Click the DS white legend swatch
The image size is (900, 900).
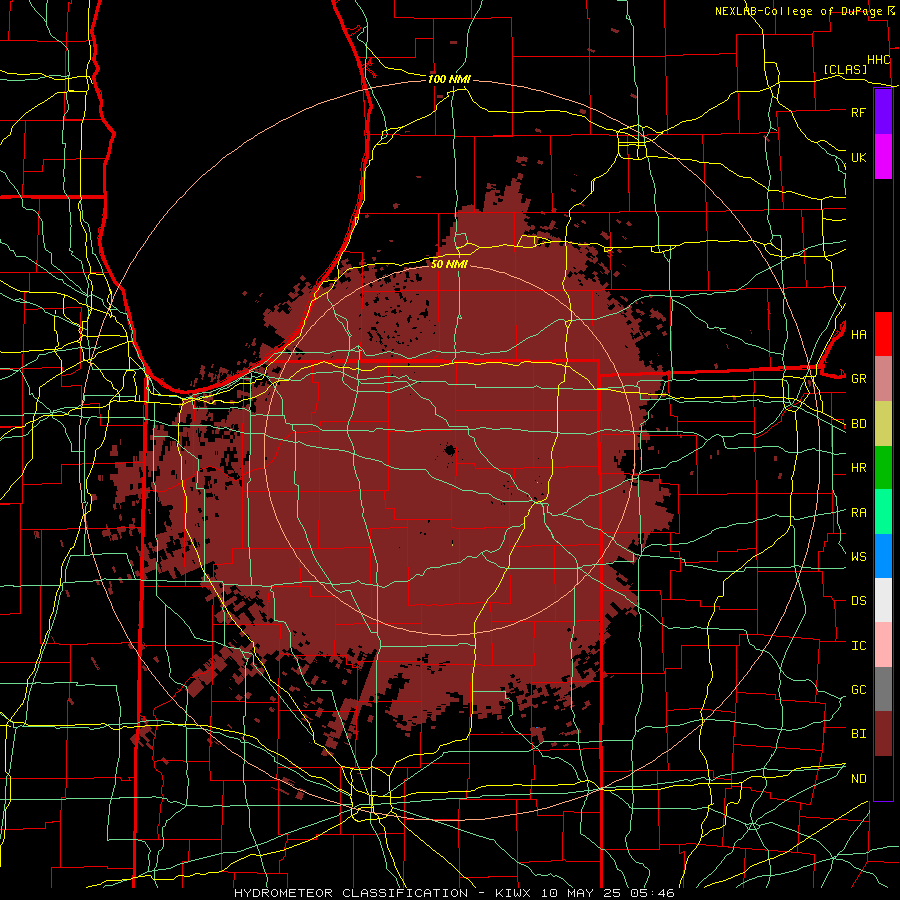click(x=883, y=600)
